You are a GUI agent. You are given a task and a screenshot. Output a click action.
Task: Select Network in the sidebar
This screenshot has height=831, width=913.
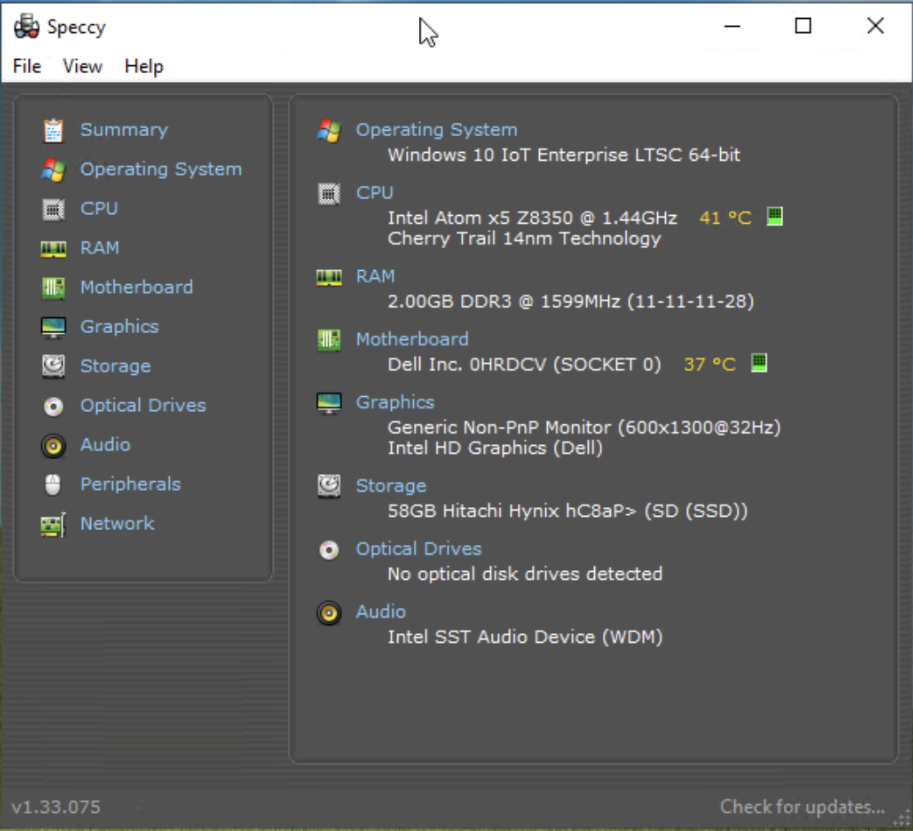tap(117, 524)
